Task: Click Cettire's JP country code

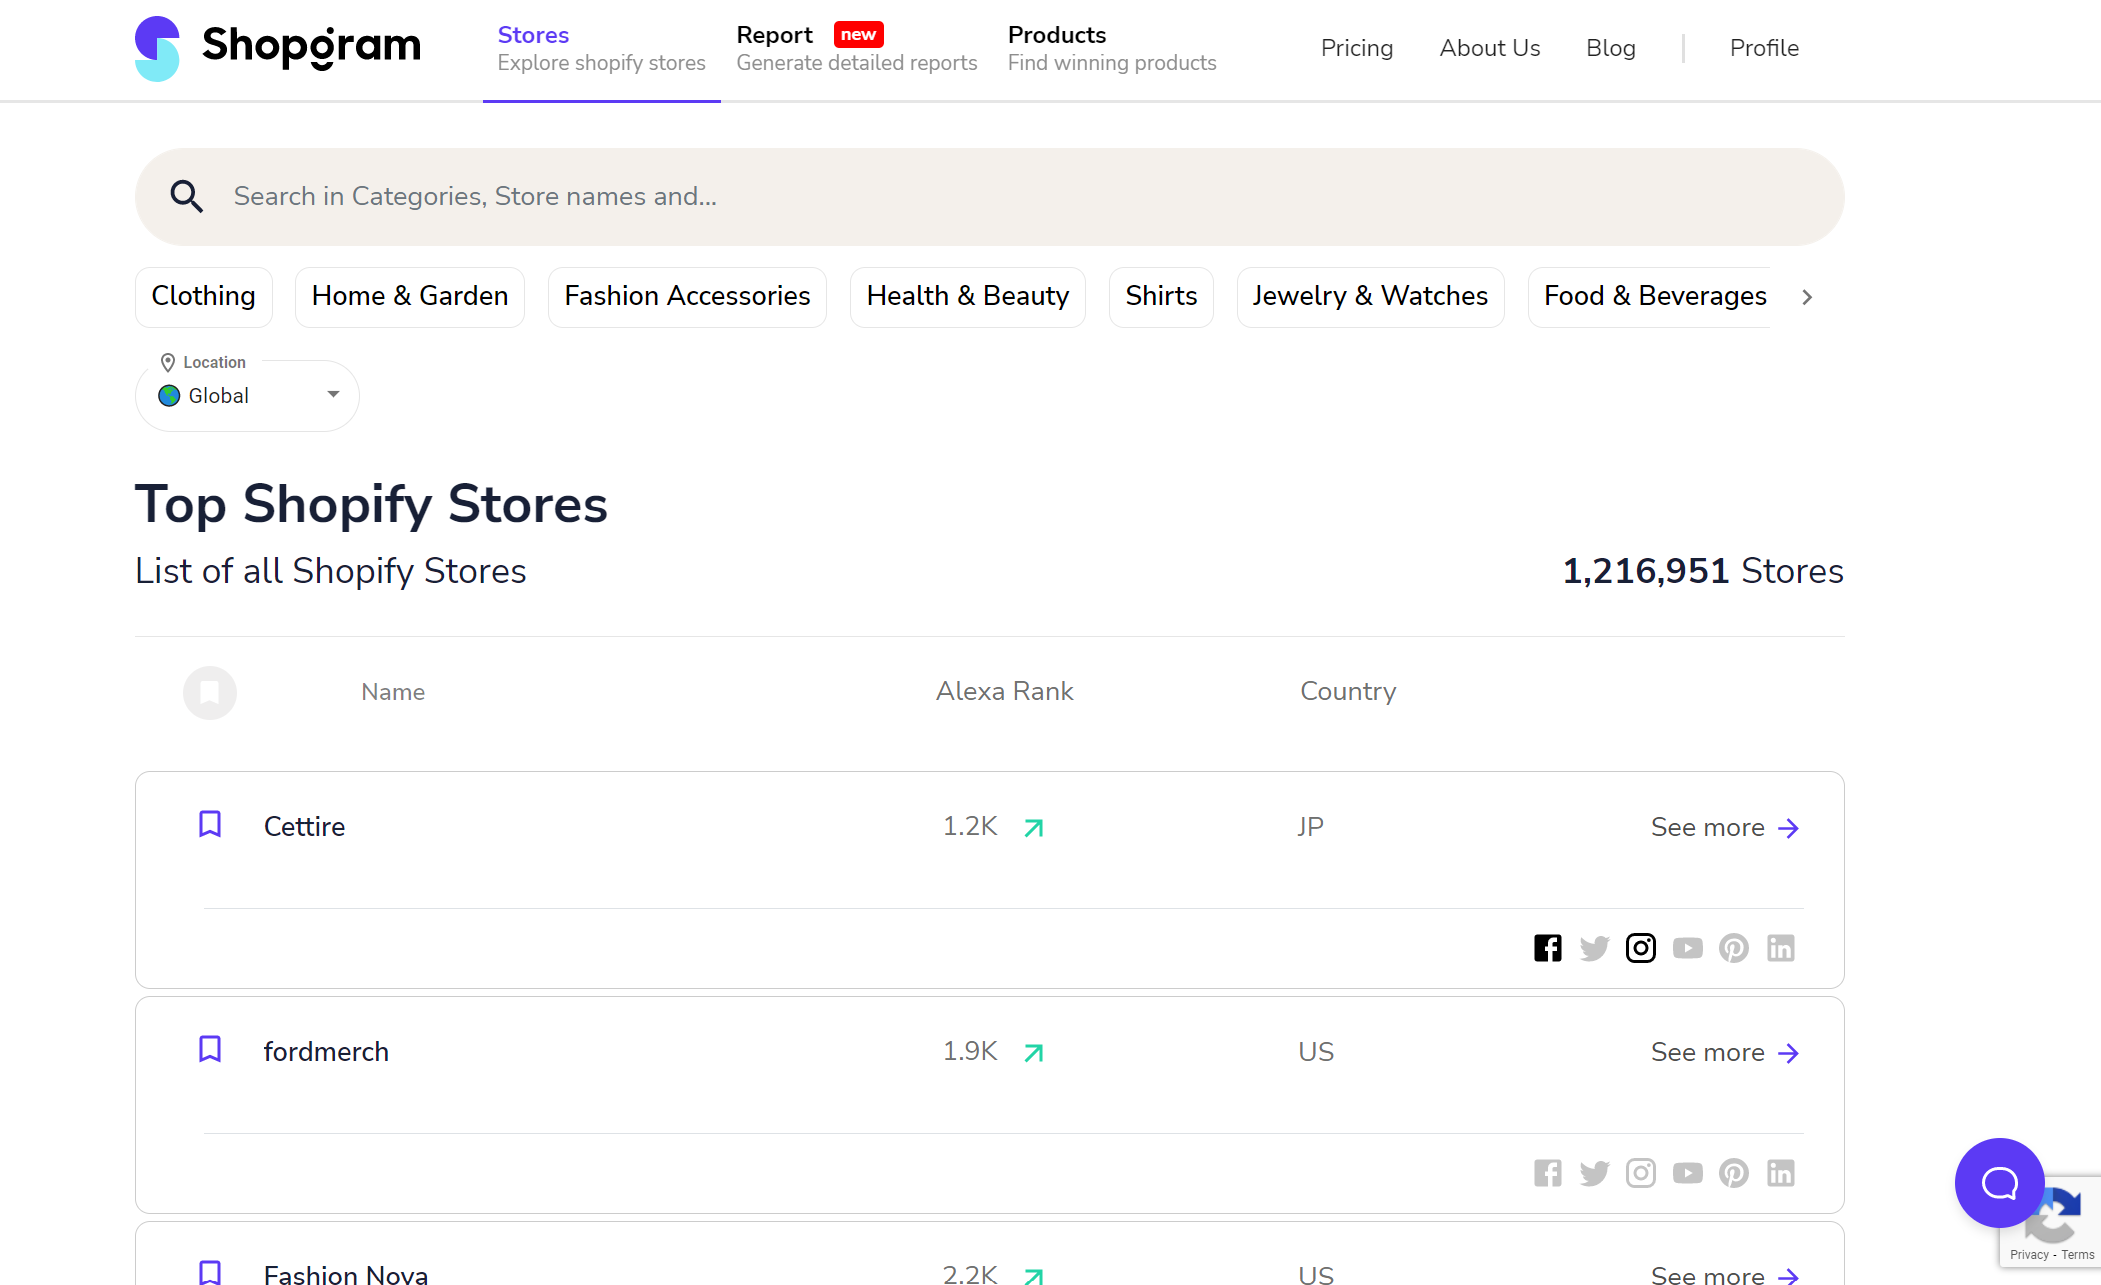Action: (1310, 827)
